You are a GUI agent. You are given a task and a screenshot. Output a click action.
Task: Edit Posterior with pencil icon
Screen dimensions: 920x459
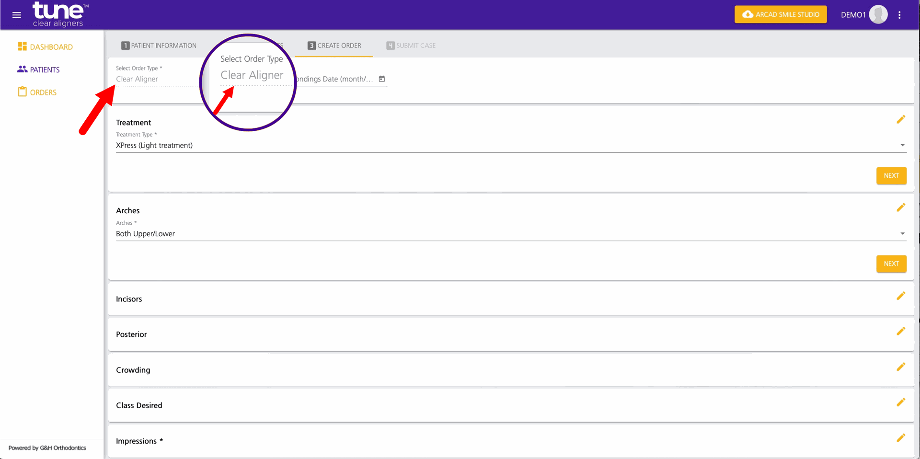(901, 331)
